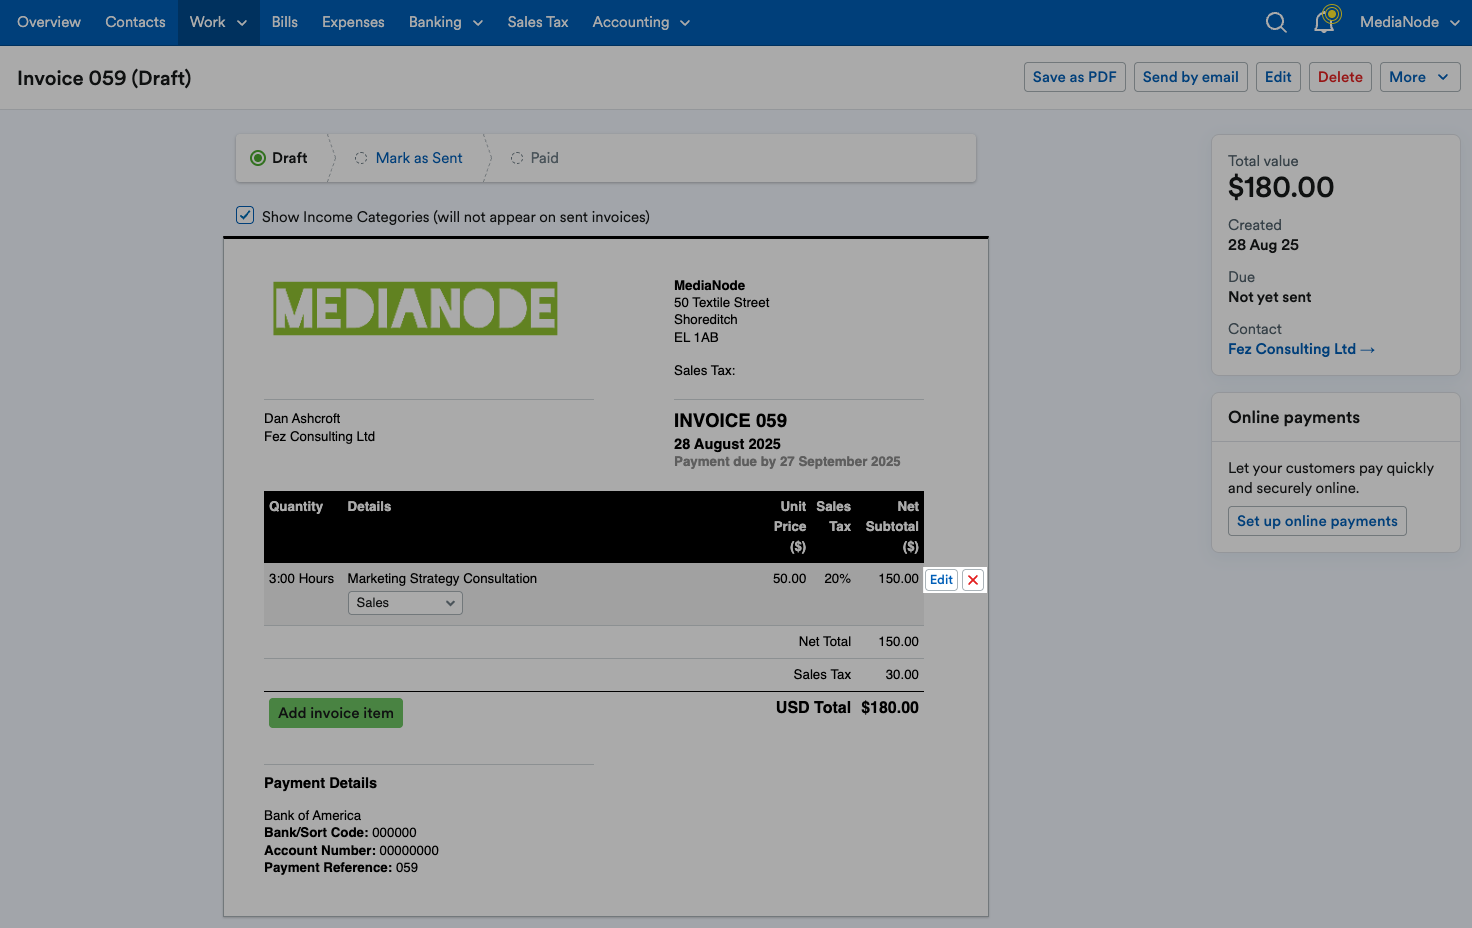Image resolution: width=1472 pixels, height=928 pixels.
Task: Click Send by email button
Action: pos(1191,77)
